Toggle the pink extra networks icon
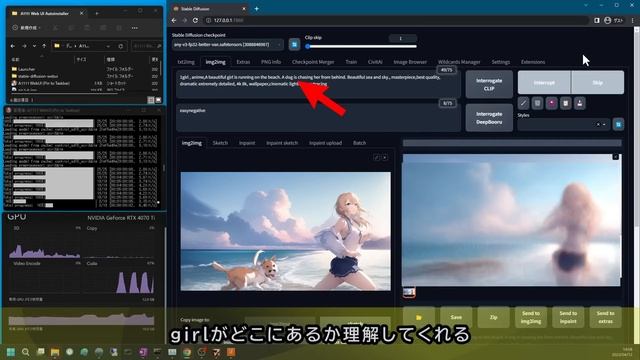The height and width of the screenshot is (360, 640). pyautogui.click(x=551, y=103)
